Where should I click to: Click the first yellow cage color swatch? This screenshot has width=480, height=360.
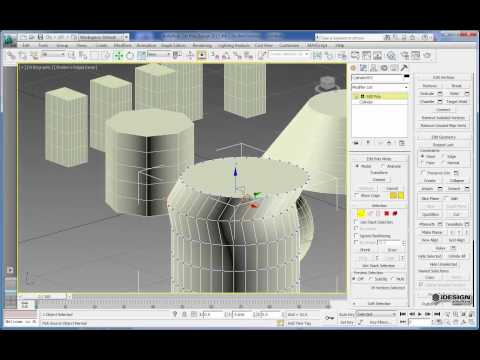393,196
